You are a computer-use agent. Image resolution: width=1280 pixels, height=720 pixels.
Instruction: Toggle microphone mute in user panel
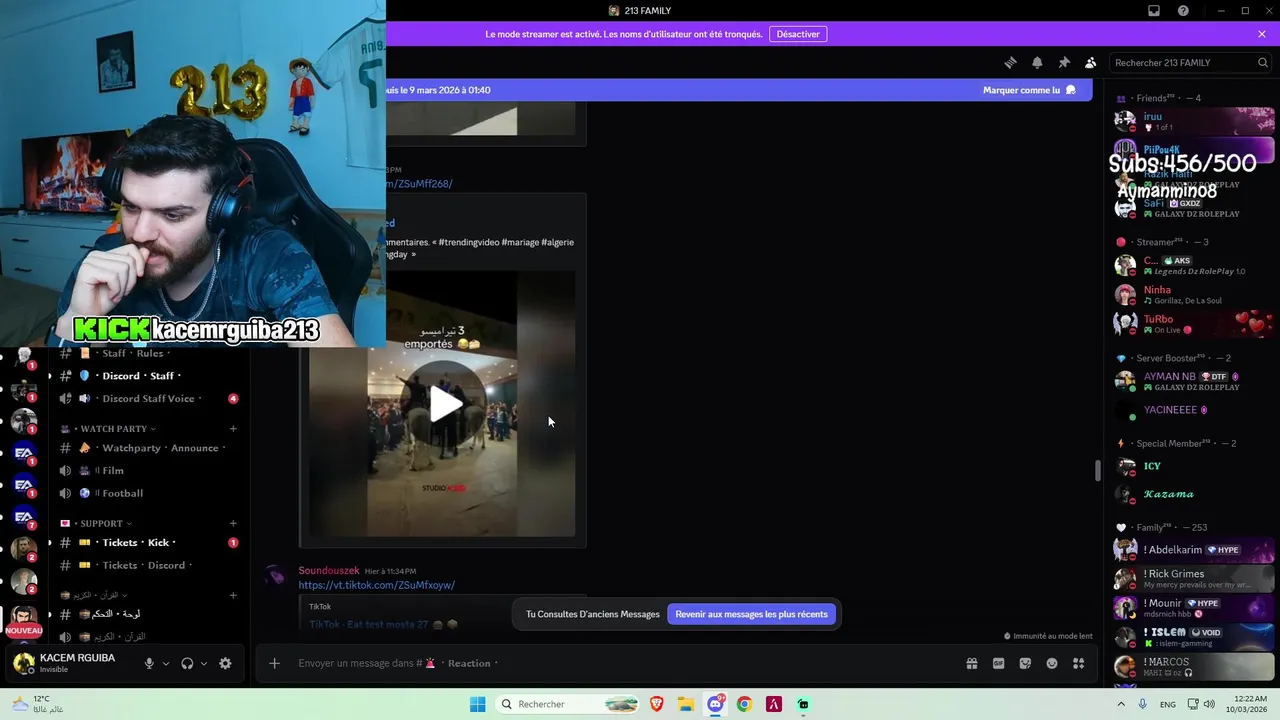pos(150,663)
